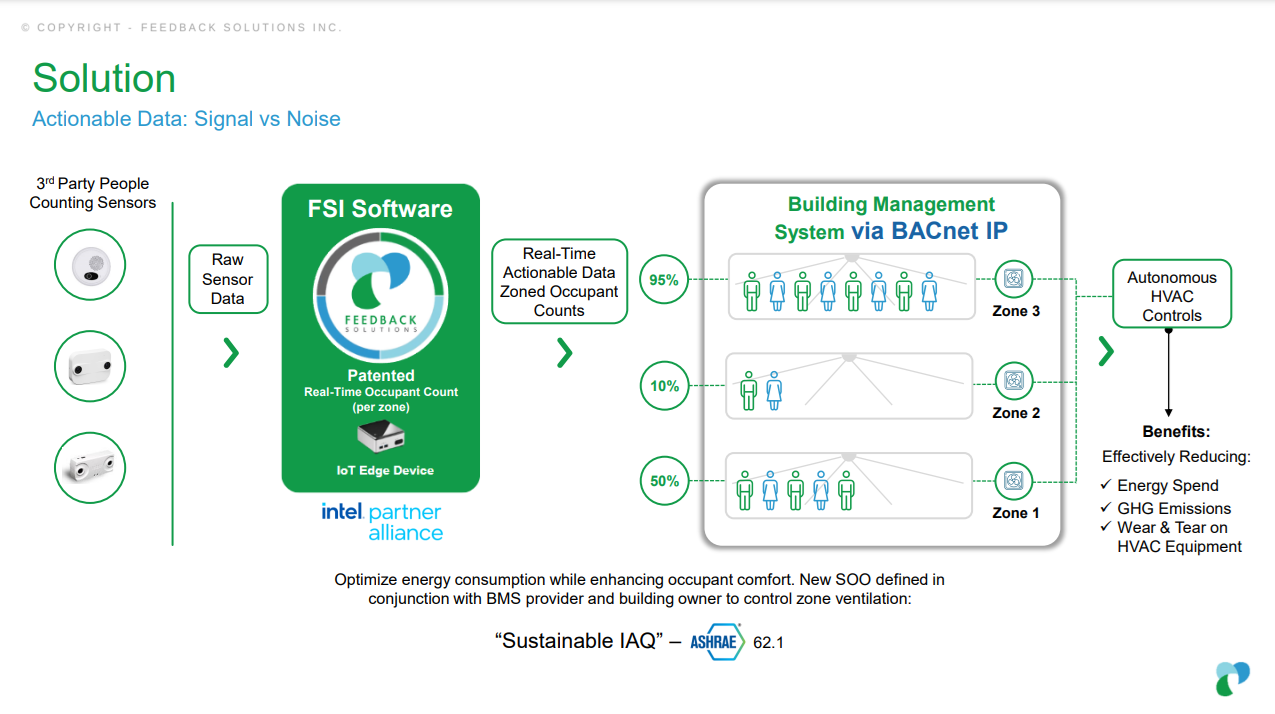Click the FSI Software heading

[380, 209]
